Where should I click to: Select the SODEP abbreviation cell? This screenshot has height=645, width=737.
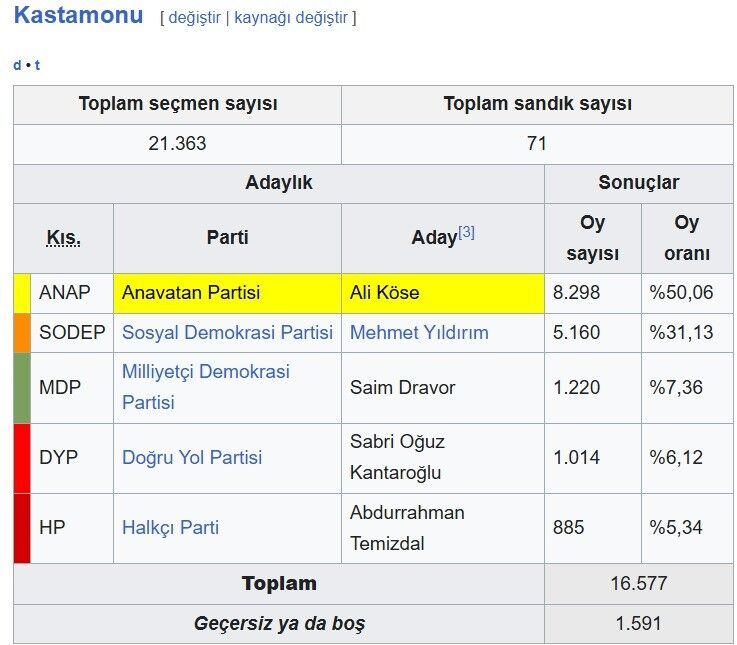pos(71,333)
